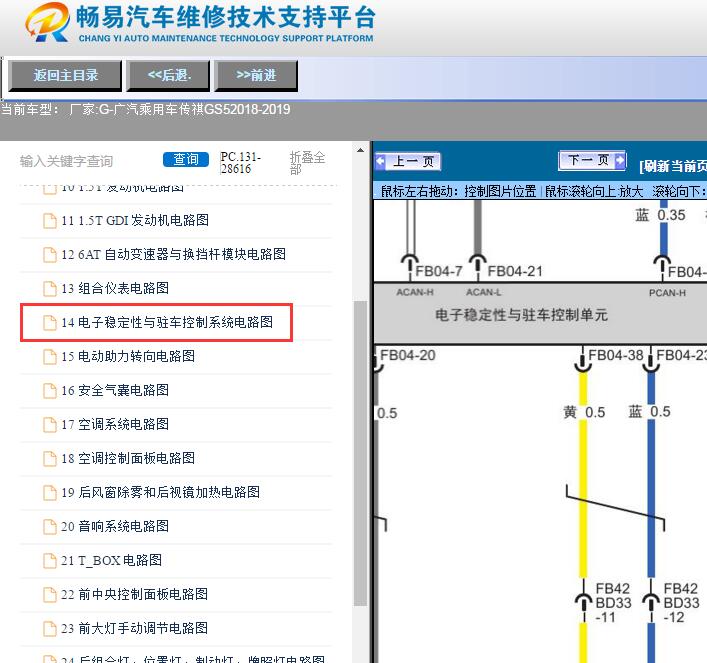Screen dimensions: 707x663
Task: Open 21 T_BOX 电路图
Action: pyautogui.click(x=111, y=560)
